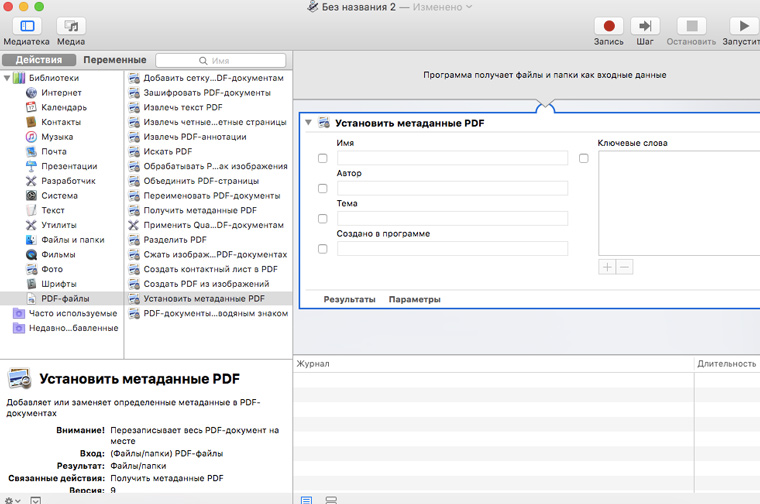This screenshot has height=504, width=760.
Task: Select the Искать PDF action
Action: coord(208,151)
